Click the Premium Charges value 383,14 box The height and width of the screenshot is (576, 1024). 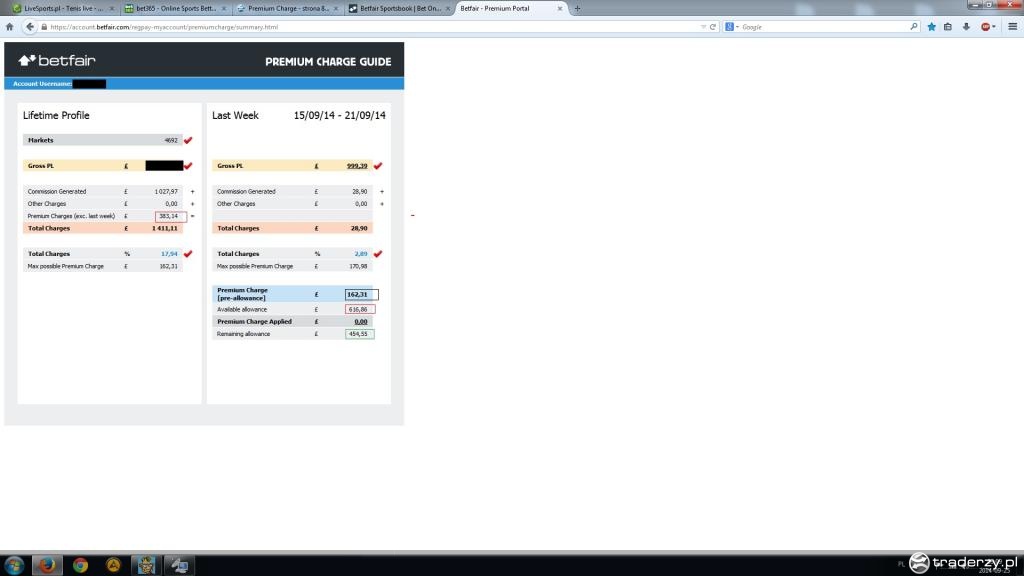170,216
